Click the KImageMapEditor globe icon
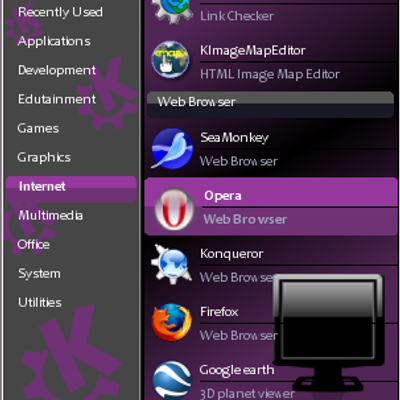Screen dimensions: 400x400 click(171, 60)
